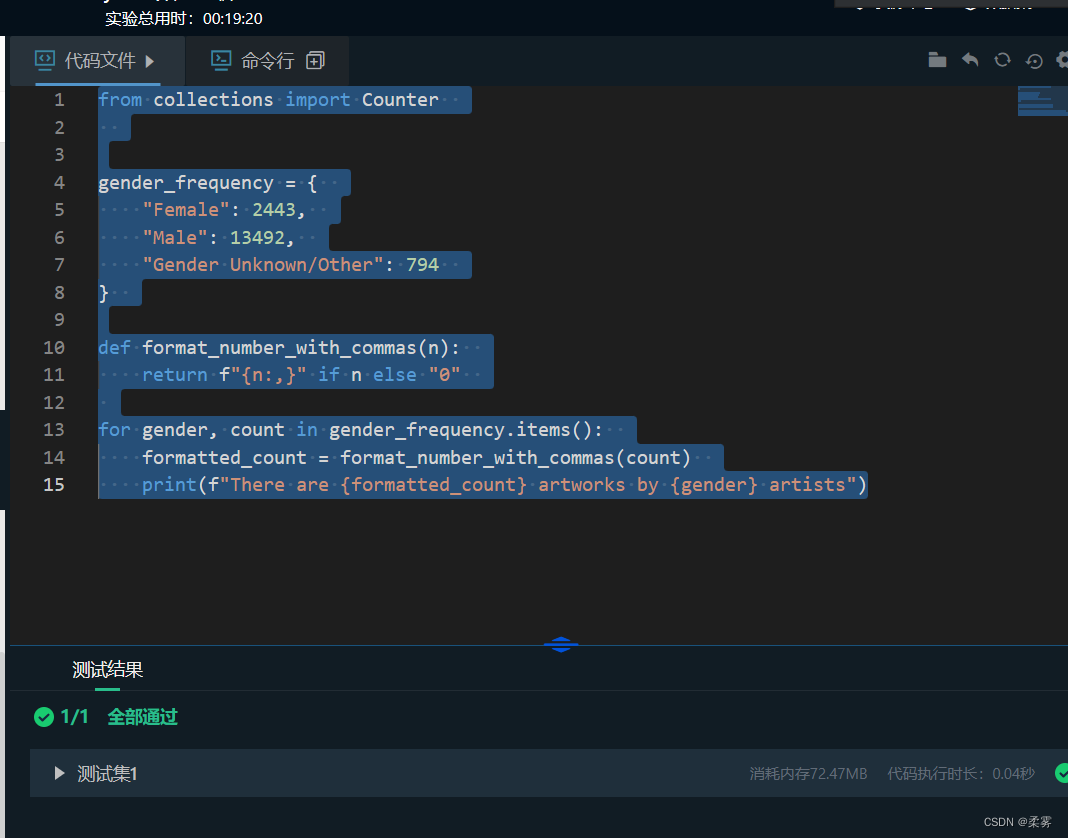This screenshot has height=838, width=1068.
Task: Open the settings gear icon
Action: [1063, 60]
